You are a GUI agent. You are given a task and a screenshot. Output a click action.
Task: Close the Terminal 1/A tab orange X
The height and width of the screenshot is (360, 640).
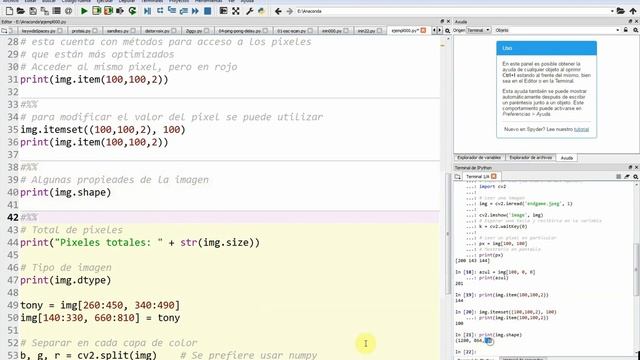(494, 176)
